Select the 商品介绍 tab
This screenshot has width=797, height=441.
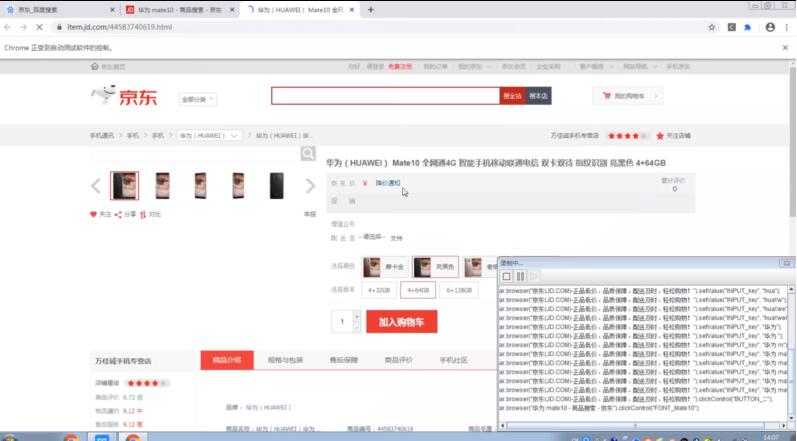227,360
